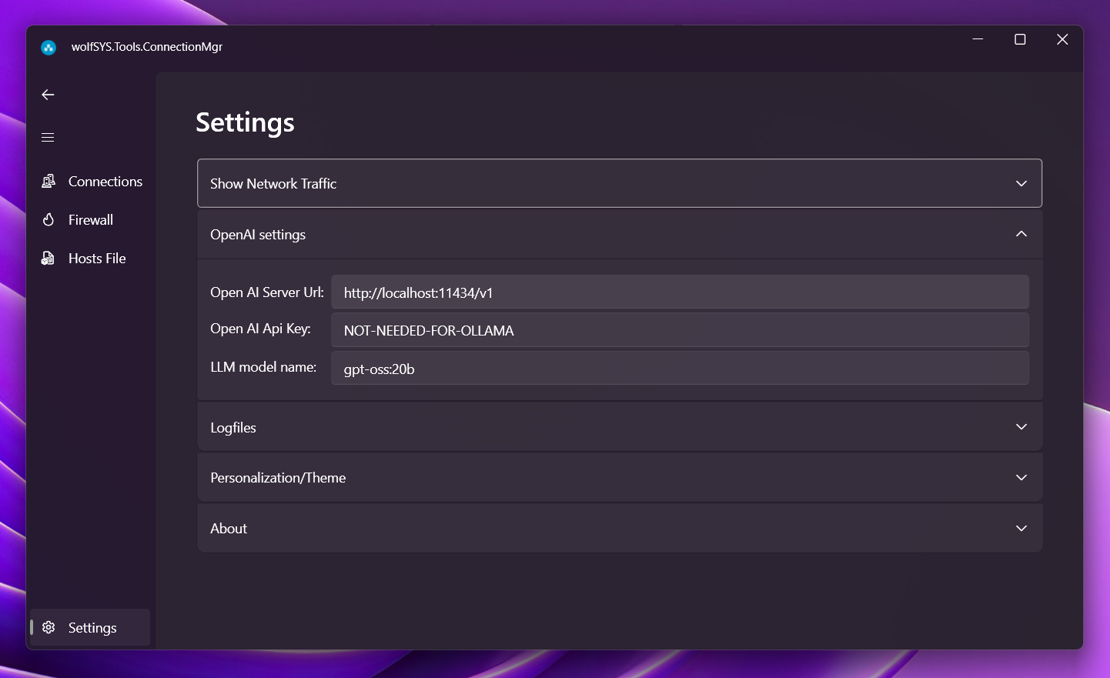1110x678 pixels.
Task: Click the wolfSYS app logo in title bar
Action: (x=48, y=47)
